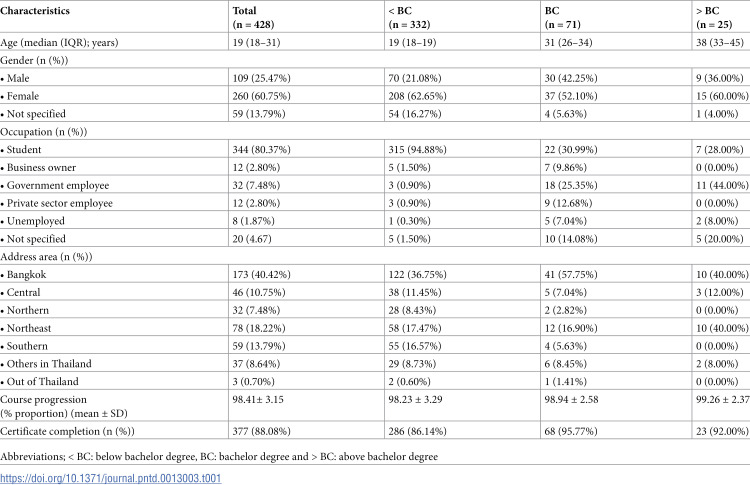Click Certificate completion total 377 (88.08%)

tap(262, 431)
